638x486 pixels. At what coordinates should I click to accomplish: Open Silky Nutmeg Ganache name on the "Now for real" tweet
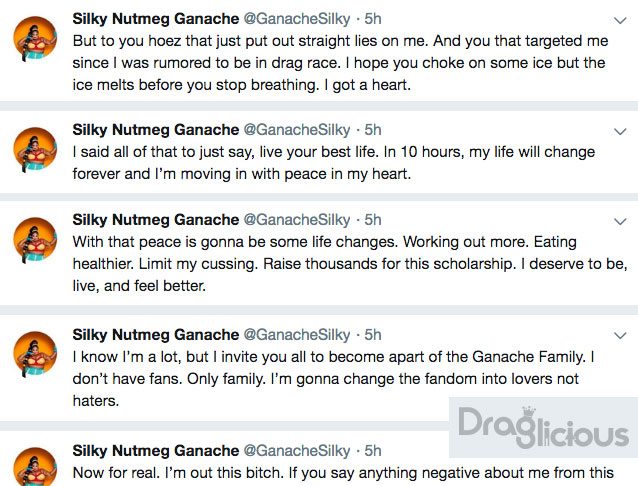pos(155,451)
